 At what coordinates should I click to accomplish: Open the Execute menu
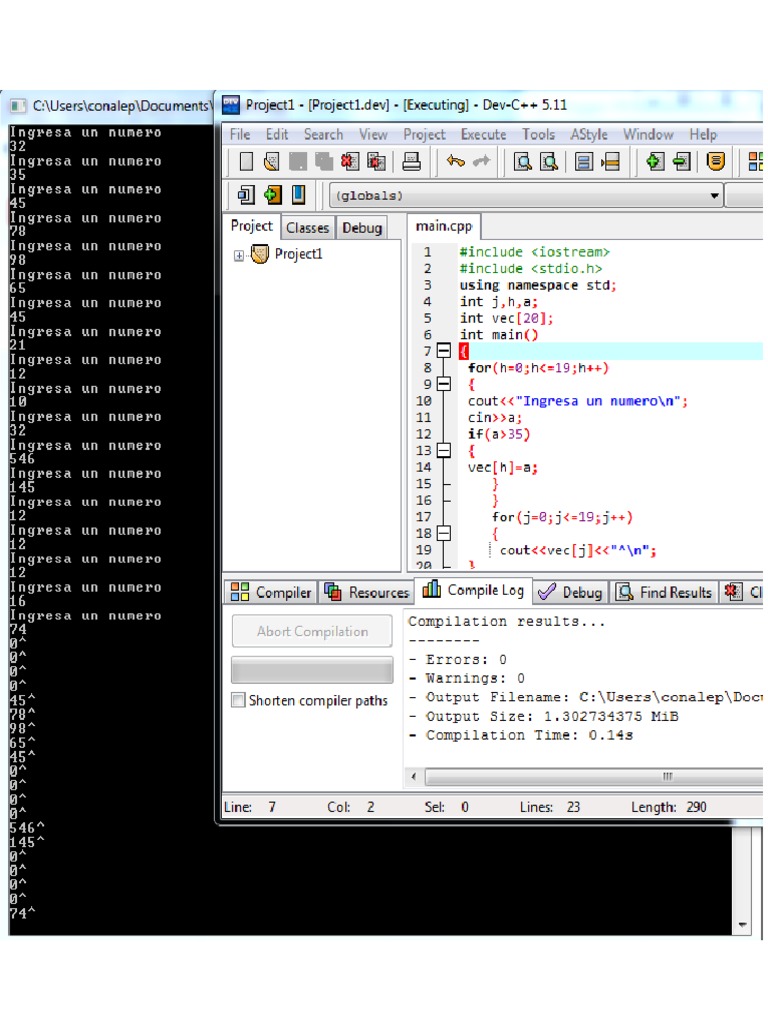pos(483,134)
